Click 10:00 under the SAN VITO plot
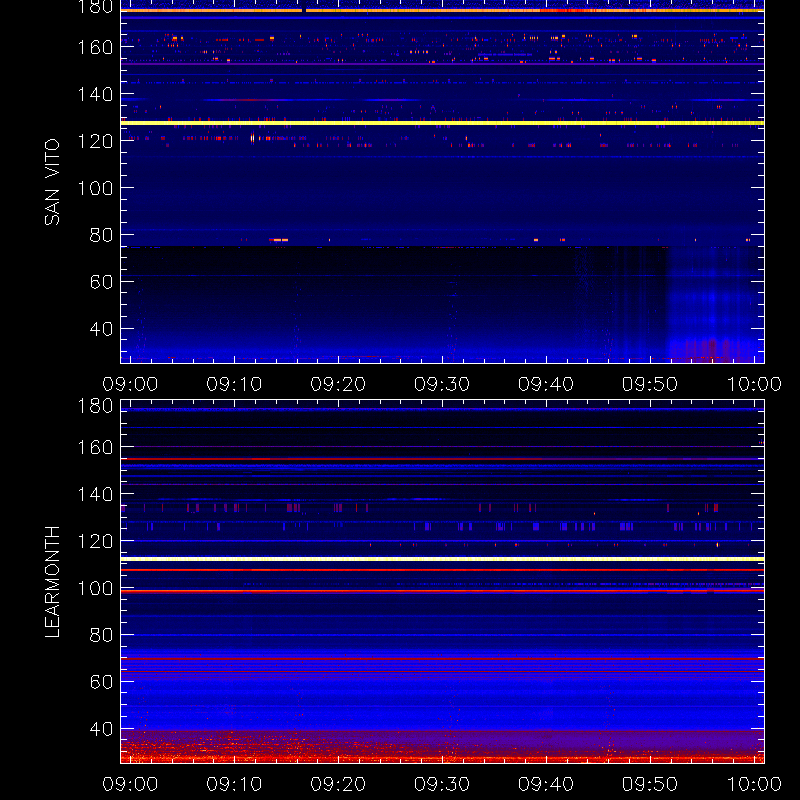The image size is (800, 800). tap(754, 384)
